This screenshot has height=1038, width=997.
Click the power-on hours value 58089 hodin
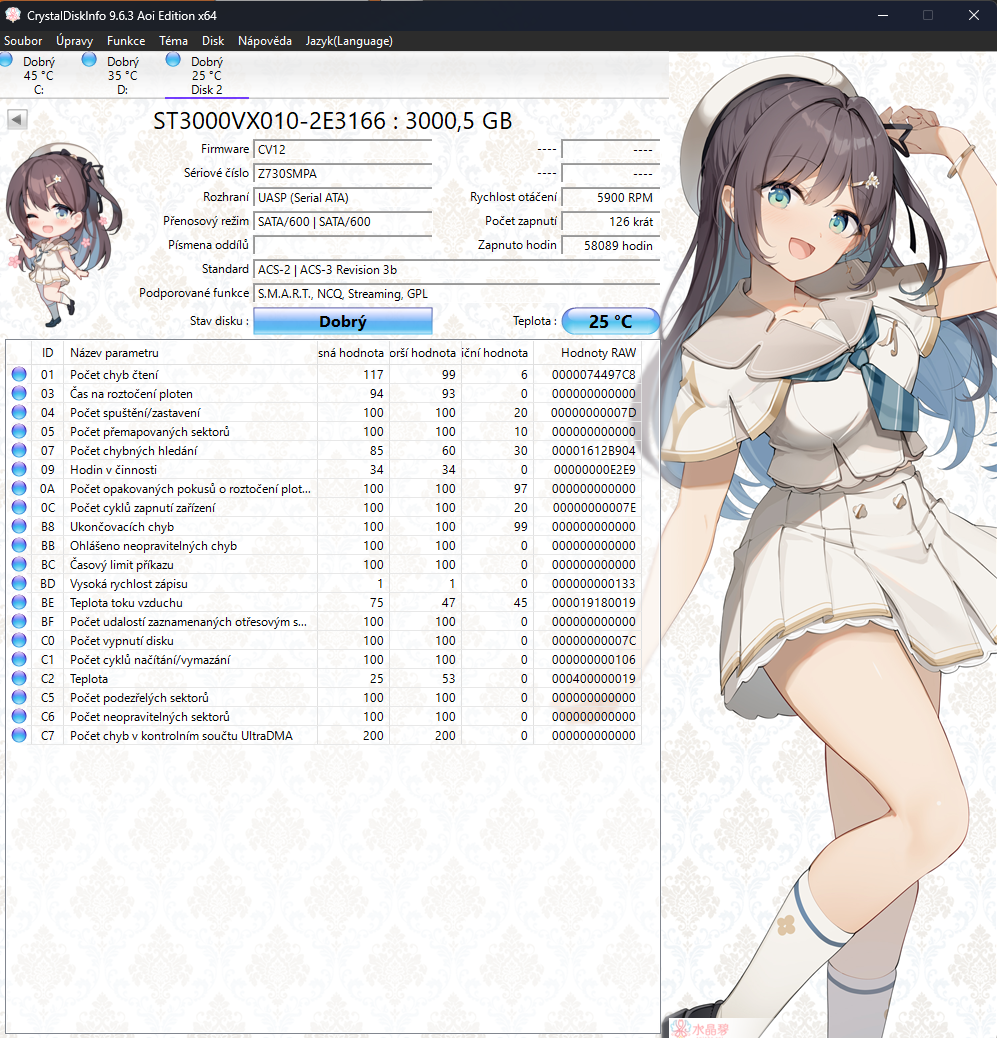tap(610, 246)
